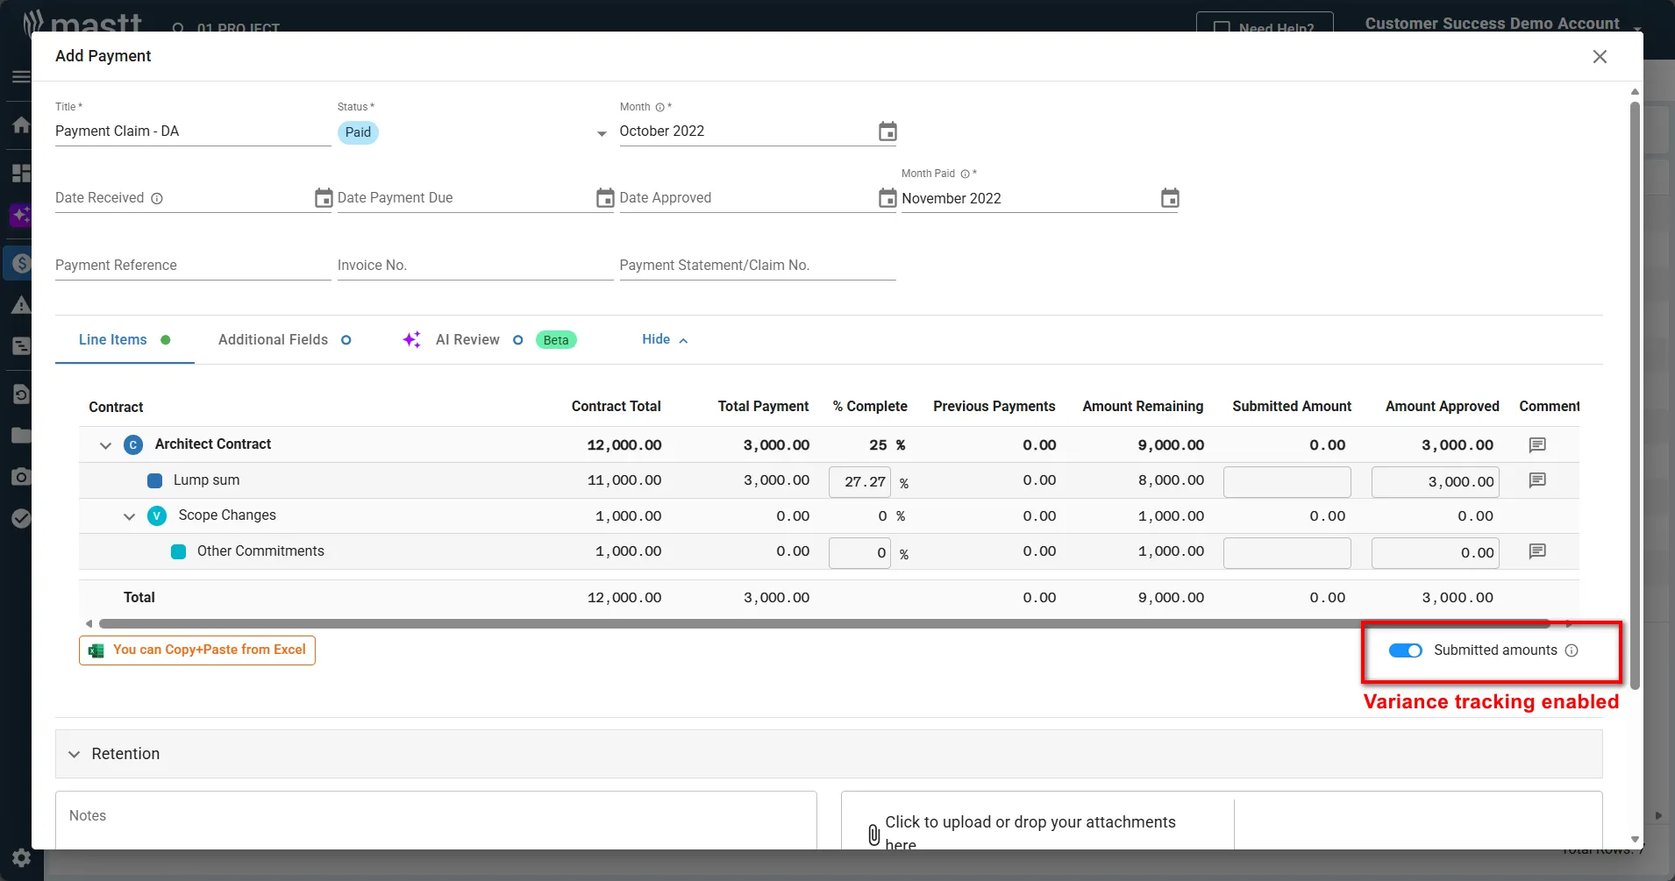Screen dimensions: 1675x881
Task: Click the Lump sum Submitted Amount input
Action: point(1287,482)
